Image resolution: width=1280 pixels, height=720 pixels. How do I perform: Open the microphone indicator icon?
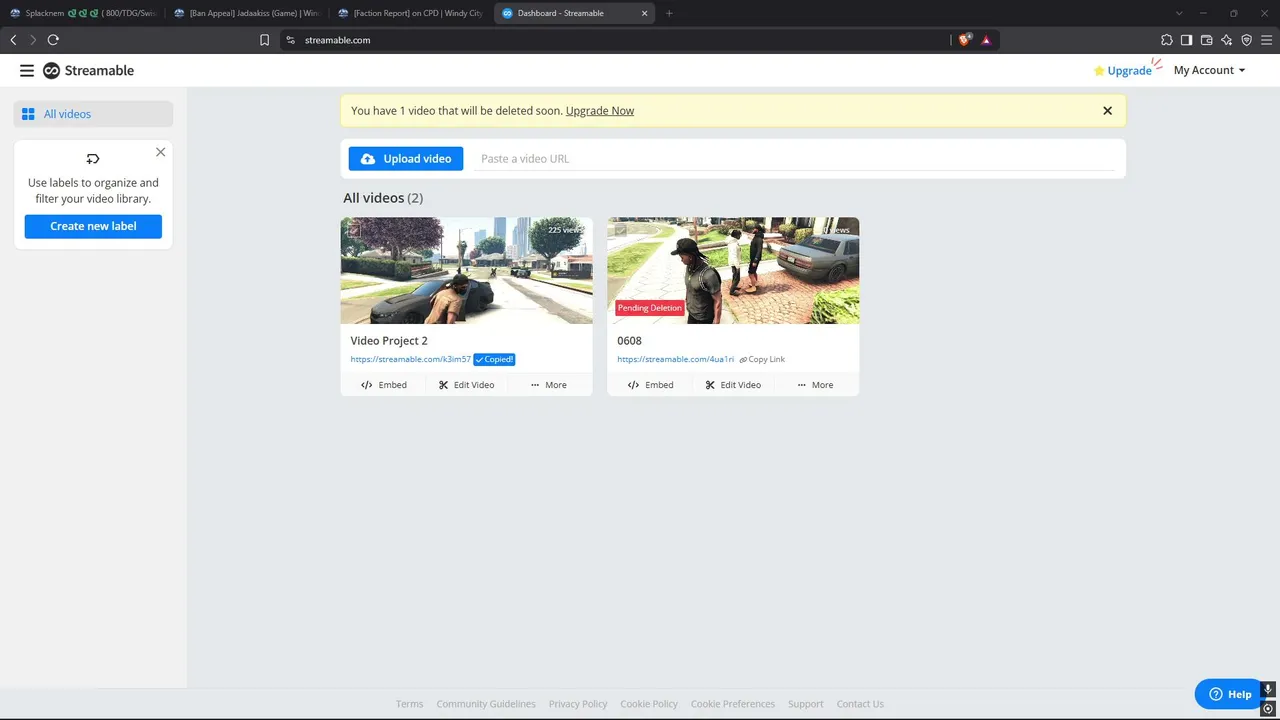(x=1268, y=690)
